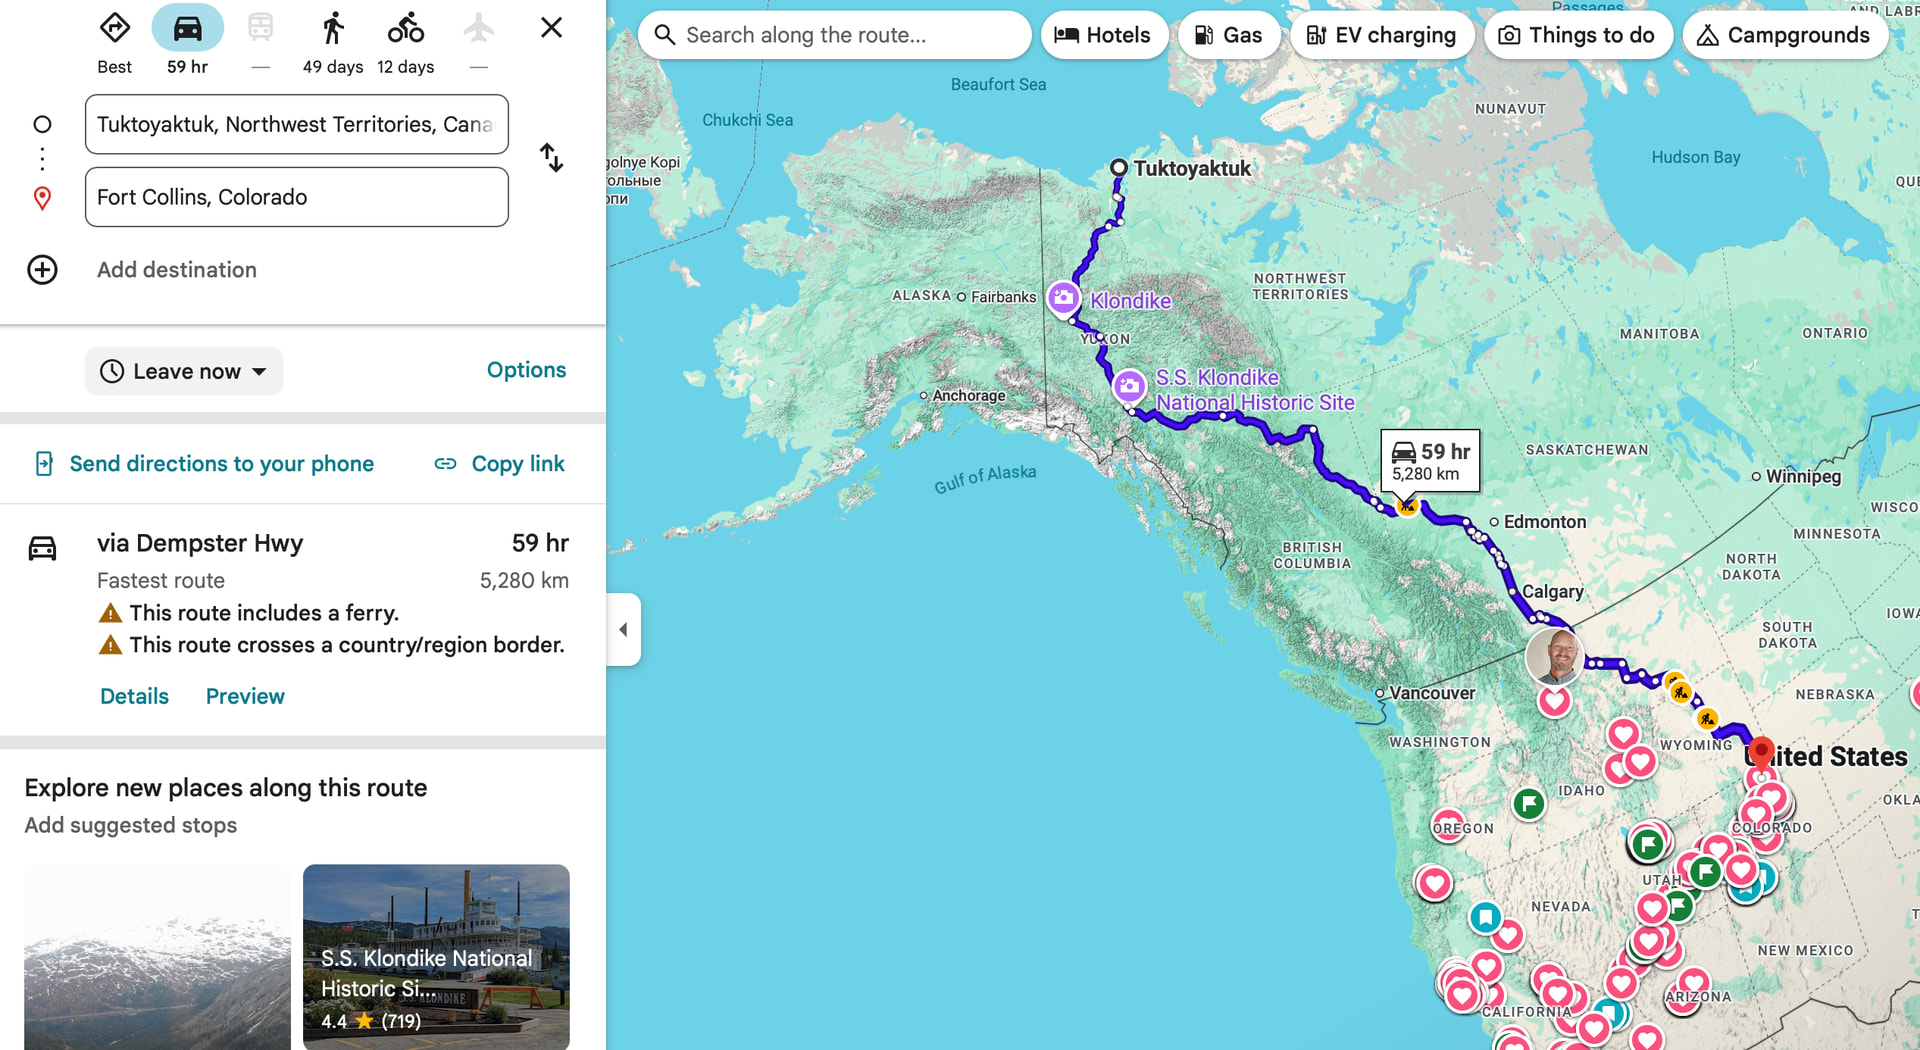Collapse the side panel with arrow

(x=623, y=629)
